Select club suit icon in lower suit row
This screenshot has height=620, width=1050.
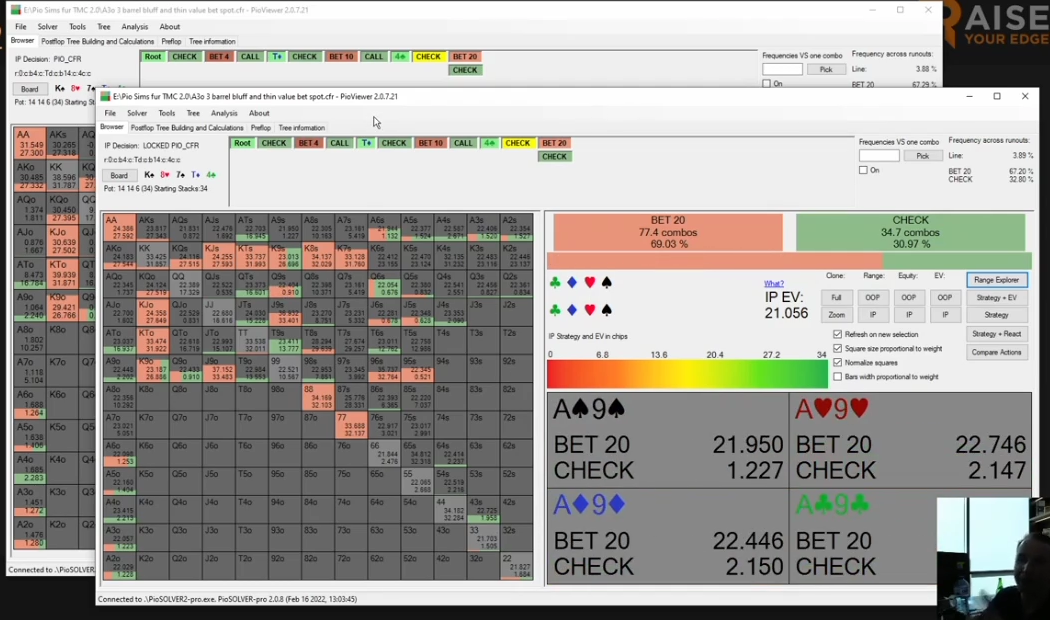click(x=555, y=310)
